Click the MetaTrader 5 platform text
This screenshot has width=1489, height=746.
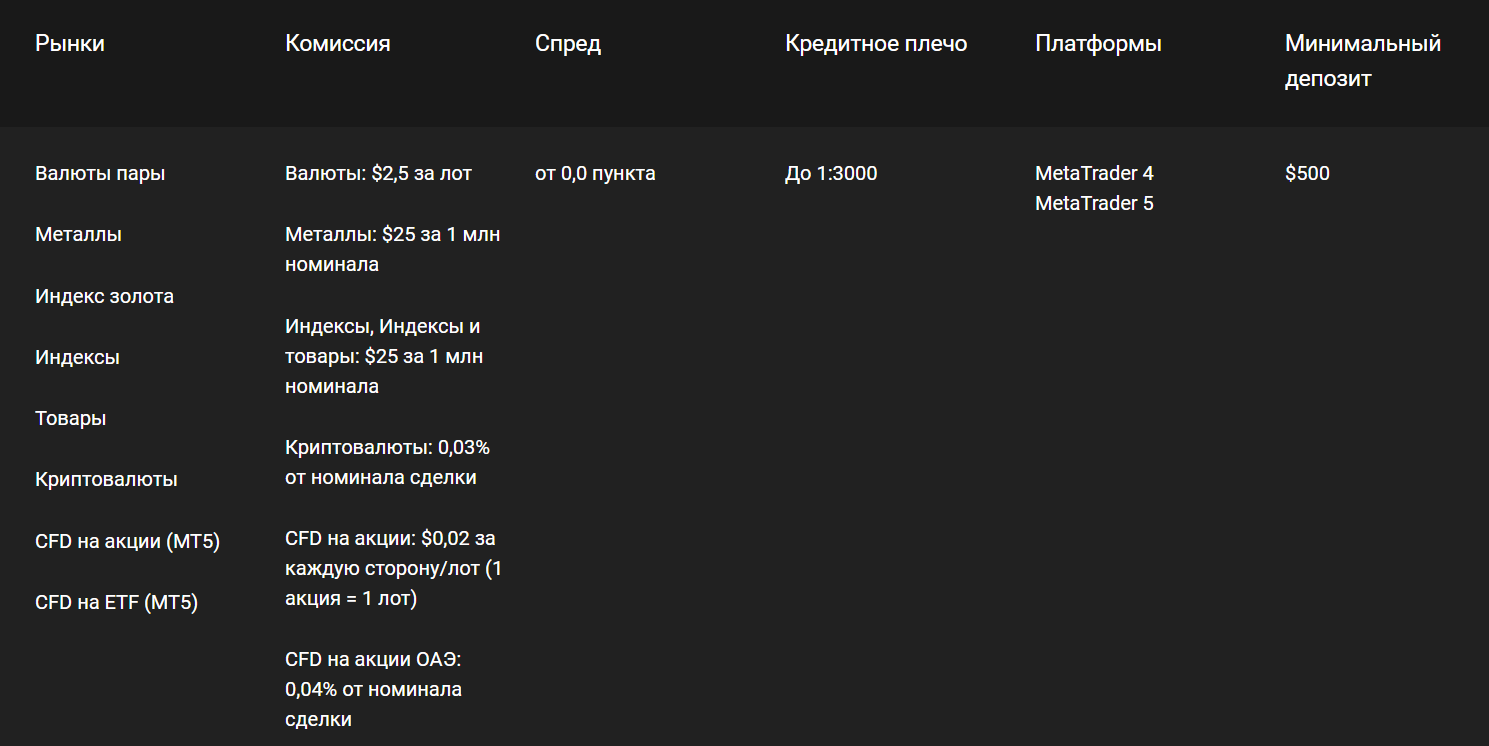[1094, 204]
